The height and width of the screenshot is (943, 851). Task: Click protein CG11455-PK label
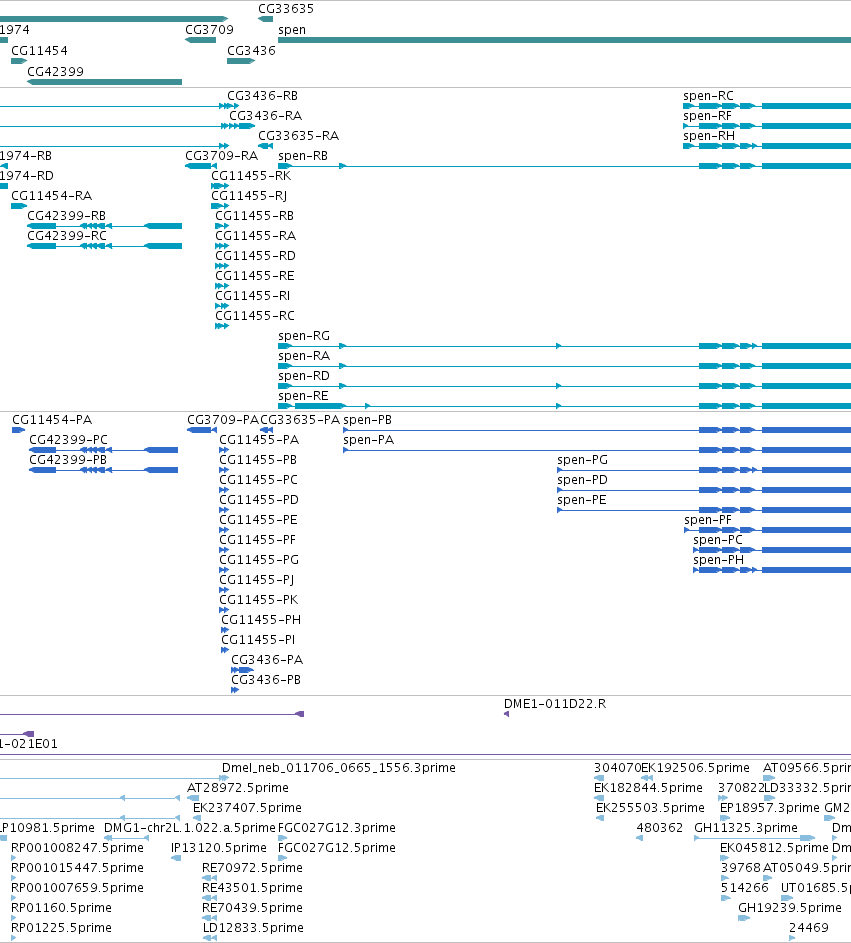pyautogui.click(x=259, y=600)
